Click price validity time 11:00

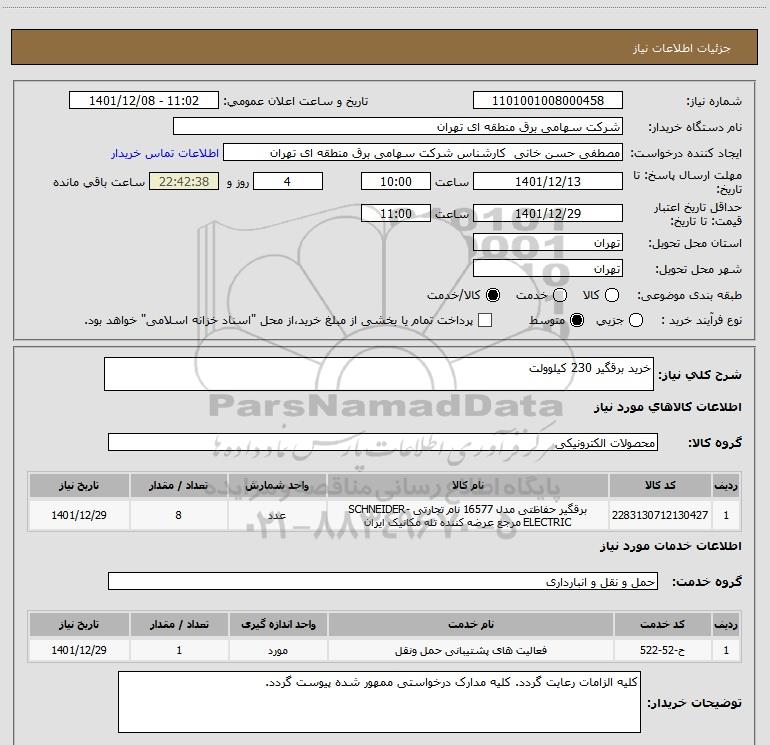396,213
